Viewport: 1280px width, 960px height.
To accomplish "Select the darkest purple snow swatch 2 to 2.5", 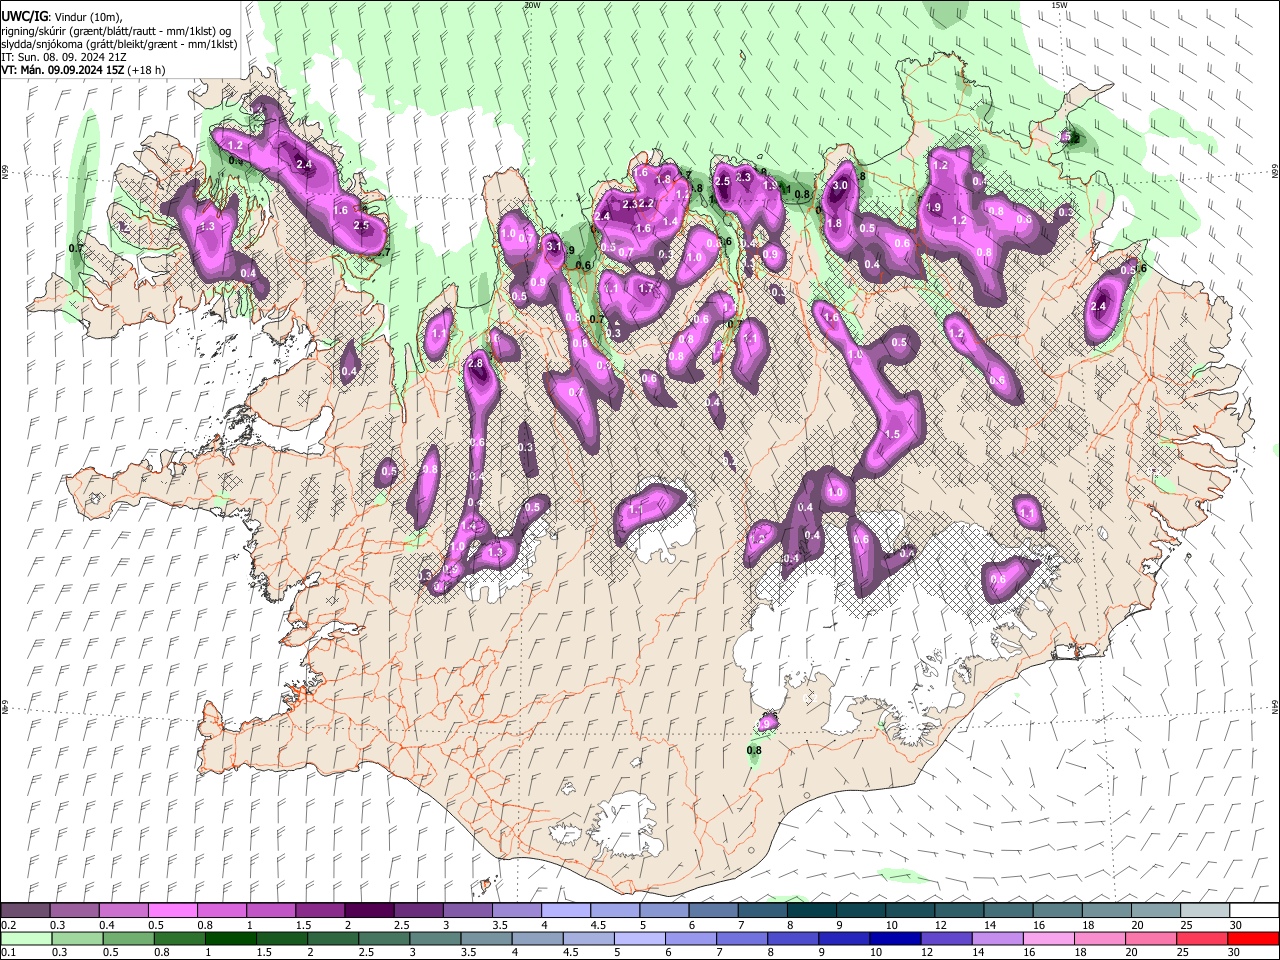I will (369, 911).
